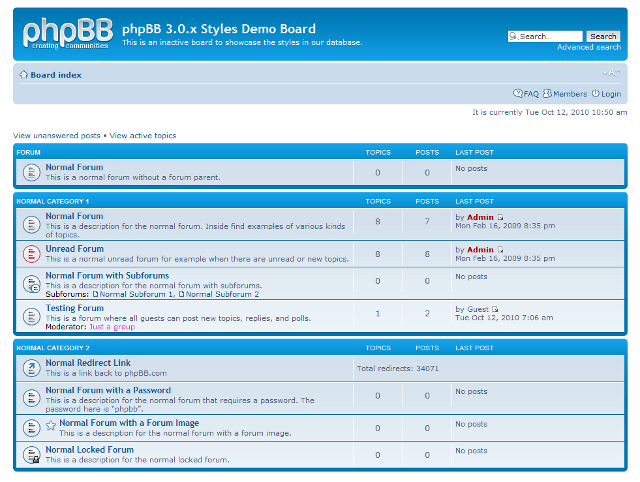Click the Normal Forum with a Password icon

[31, 398]
